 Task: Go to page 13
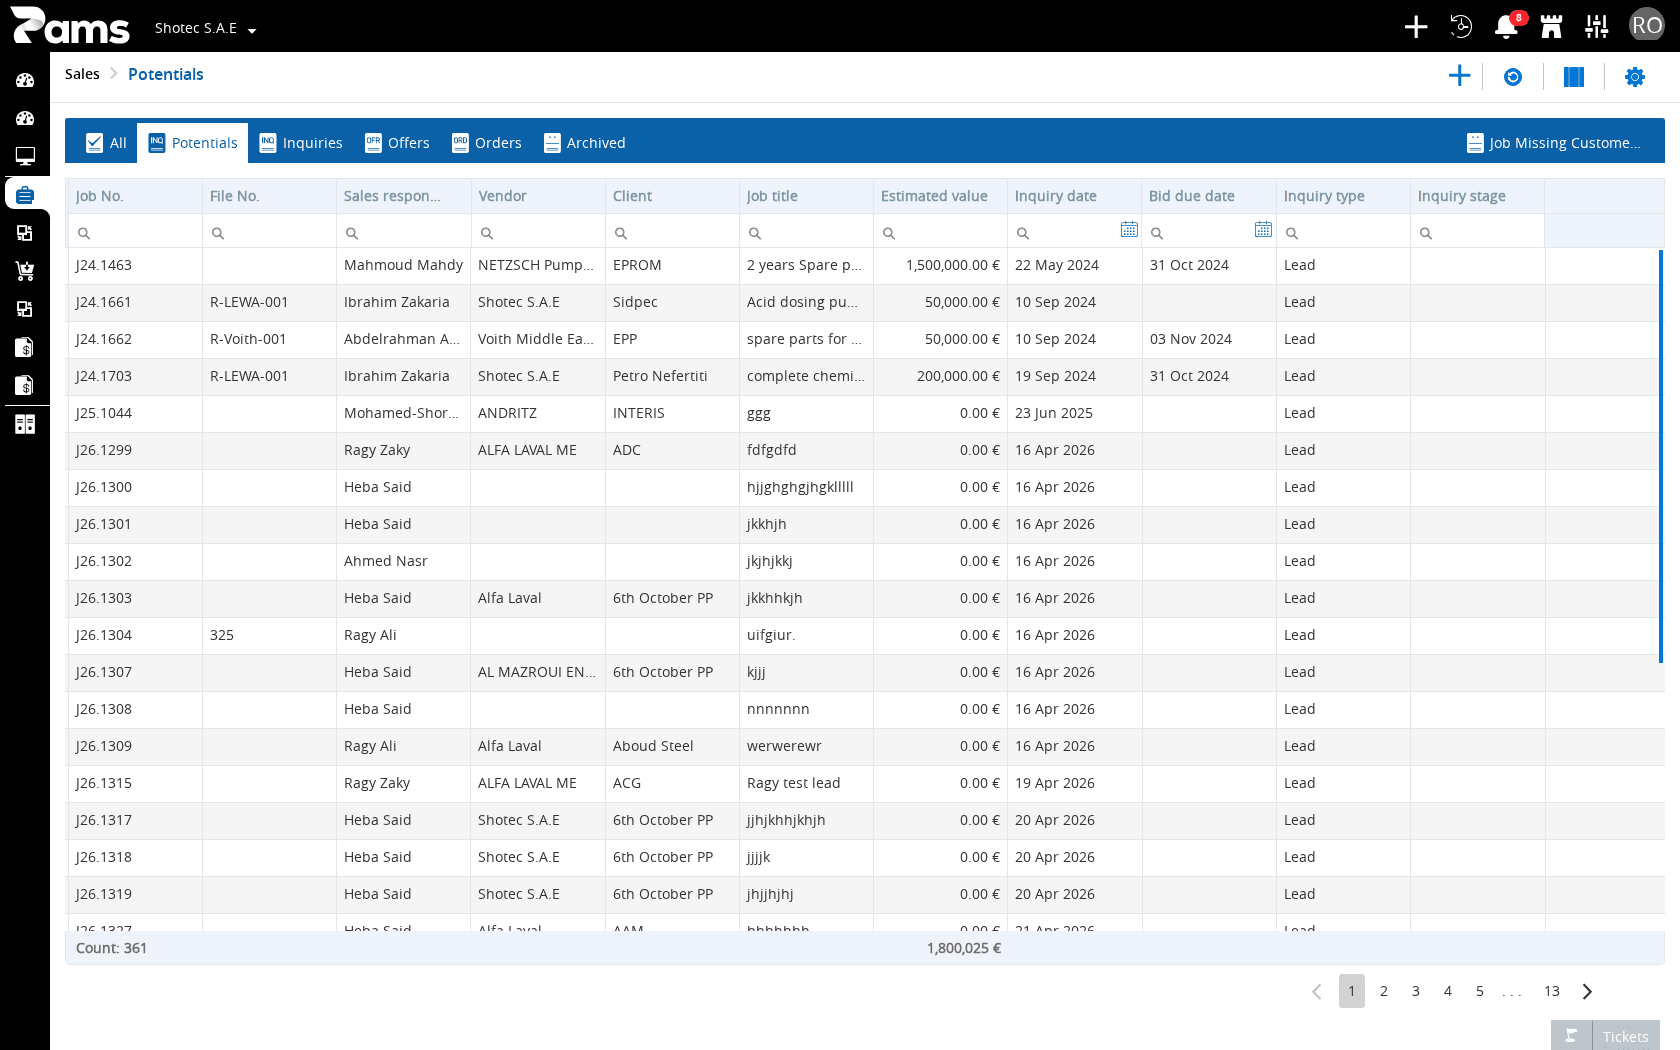click(1552, 991)
